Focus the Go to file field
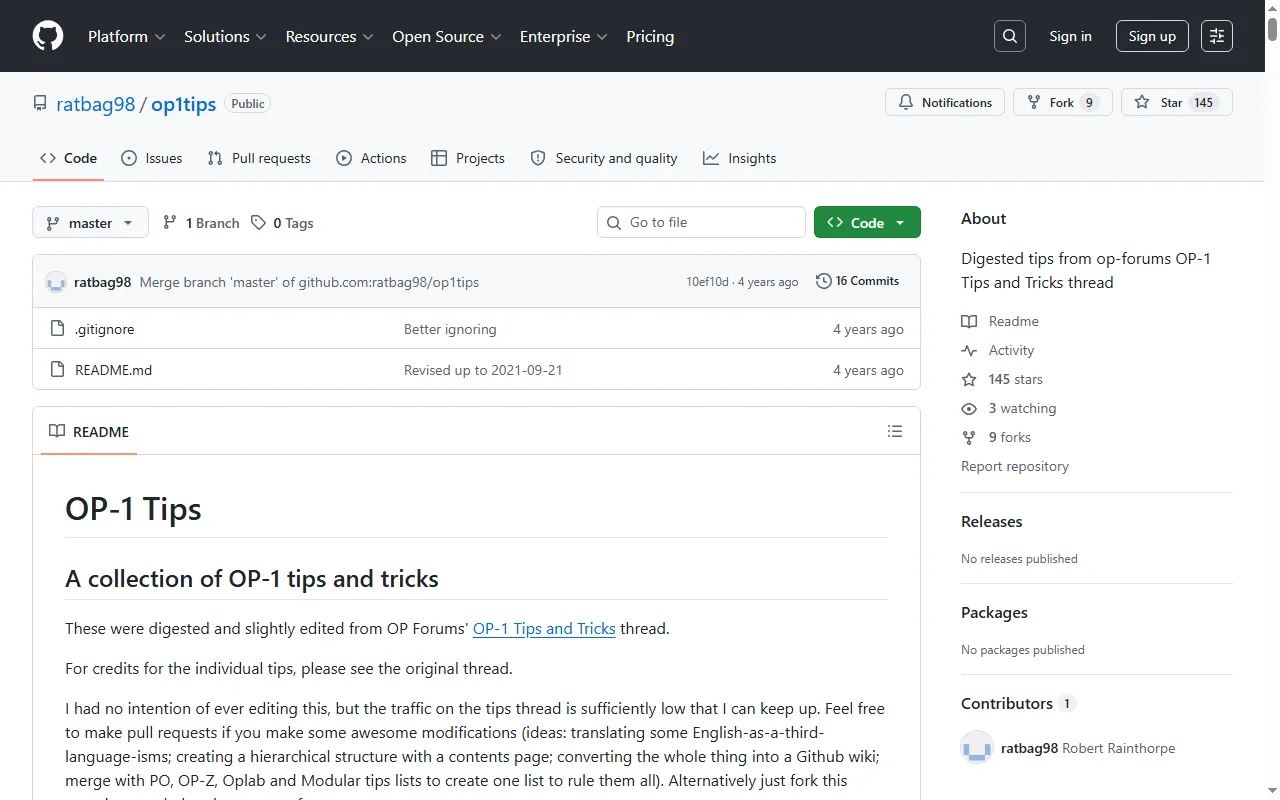 pos(701,222)
